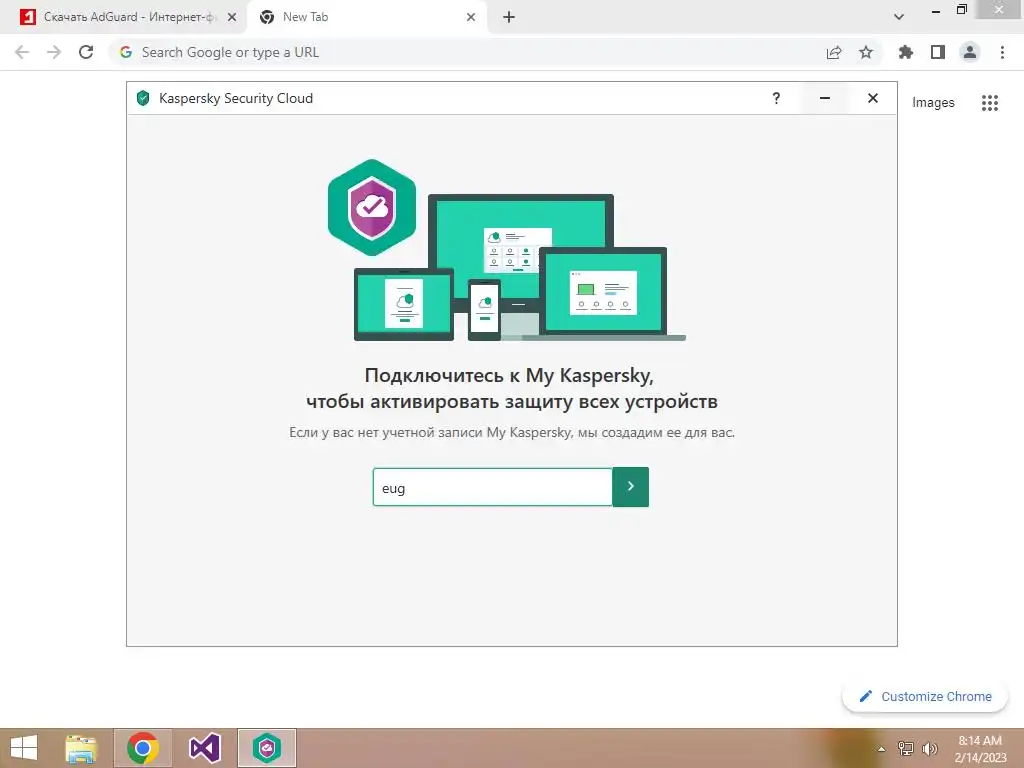1024x768 pixels.
Task: Click Customize Chrome button
Action: coord(925,696)
